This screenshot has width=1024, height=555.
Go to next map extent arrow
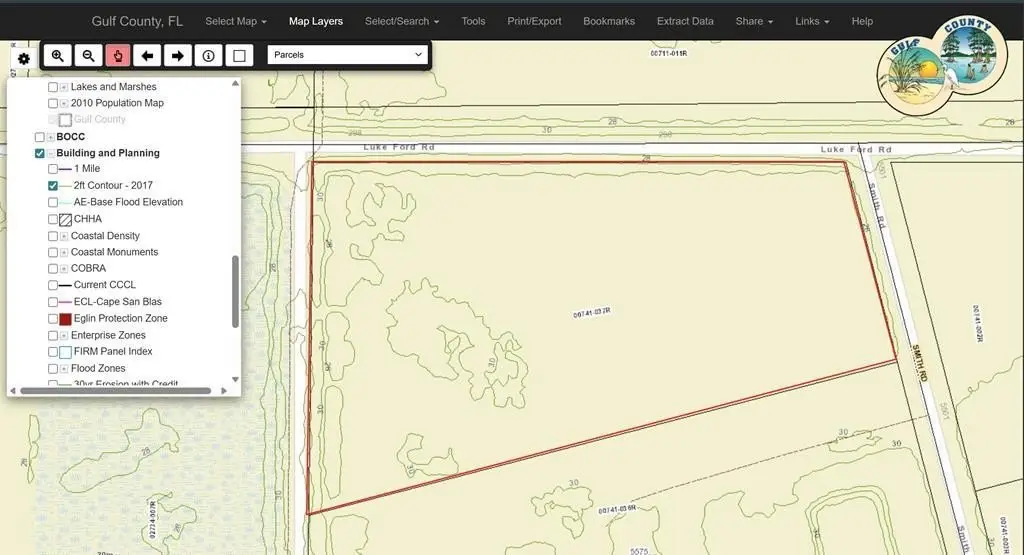[178, 56]
